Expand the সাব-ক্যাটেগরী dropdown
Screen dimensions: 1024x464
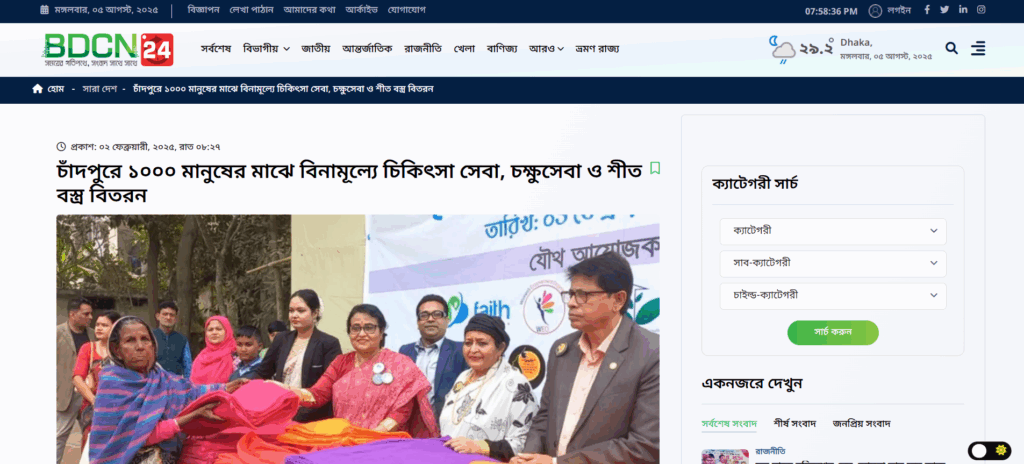(x=833, y=263)
